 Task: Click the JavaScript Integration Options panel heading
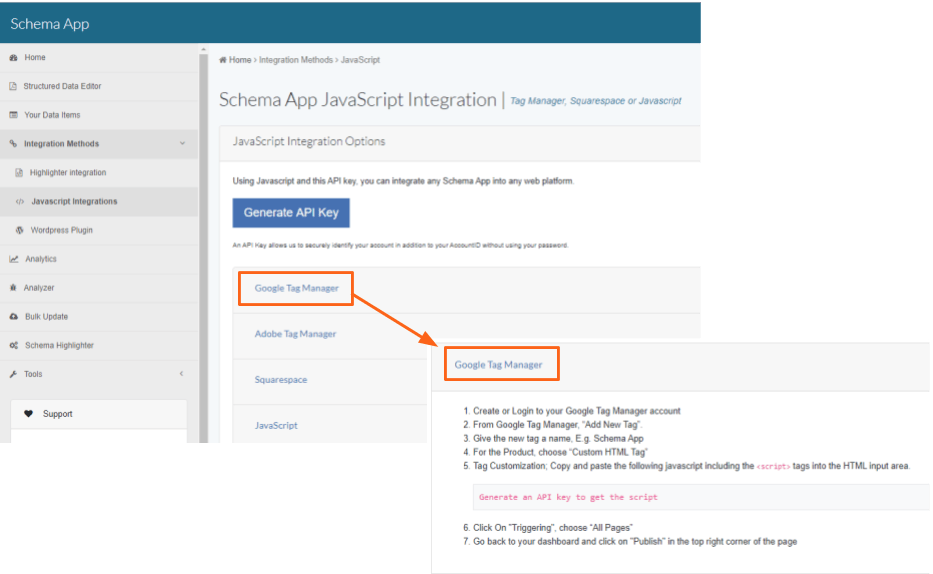coord(309,142)
